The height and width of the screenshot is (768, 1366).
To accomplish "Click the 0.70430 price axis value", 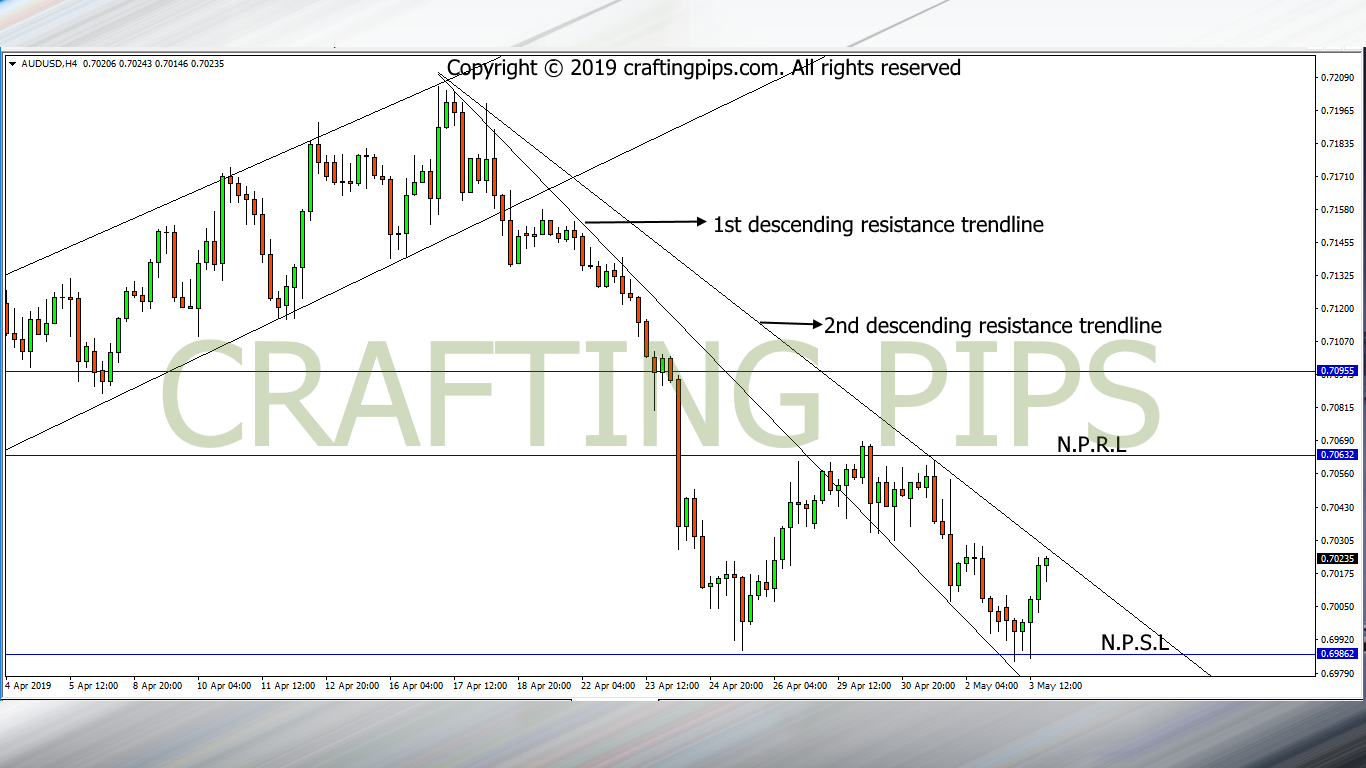I will click(x=1337, y=507).
